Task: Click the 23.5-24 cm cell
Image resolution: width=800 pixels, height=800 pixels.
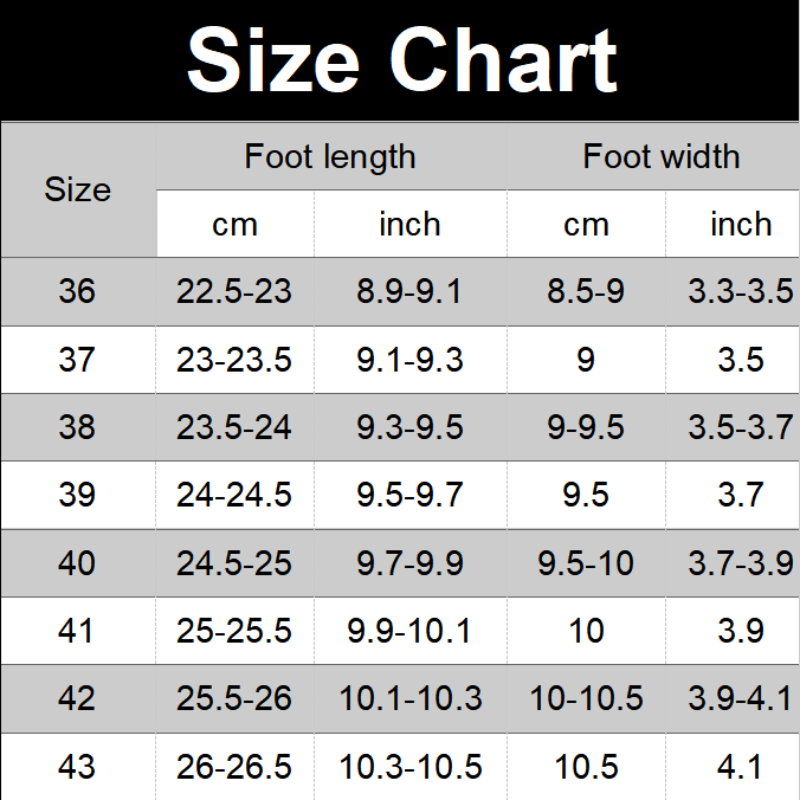Action: pyautogui.click(x=234, y=427)
